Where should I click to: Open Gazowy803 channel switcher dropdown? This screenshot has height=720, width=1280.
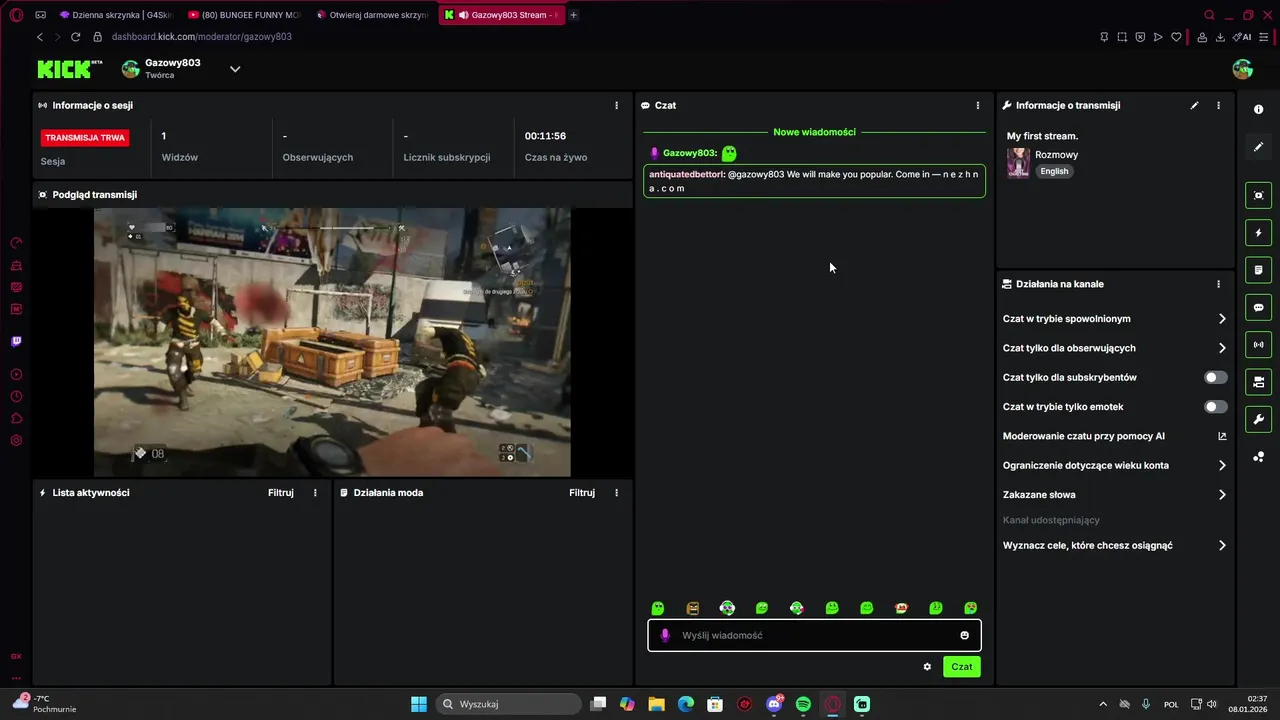coord(235,69)
